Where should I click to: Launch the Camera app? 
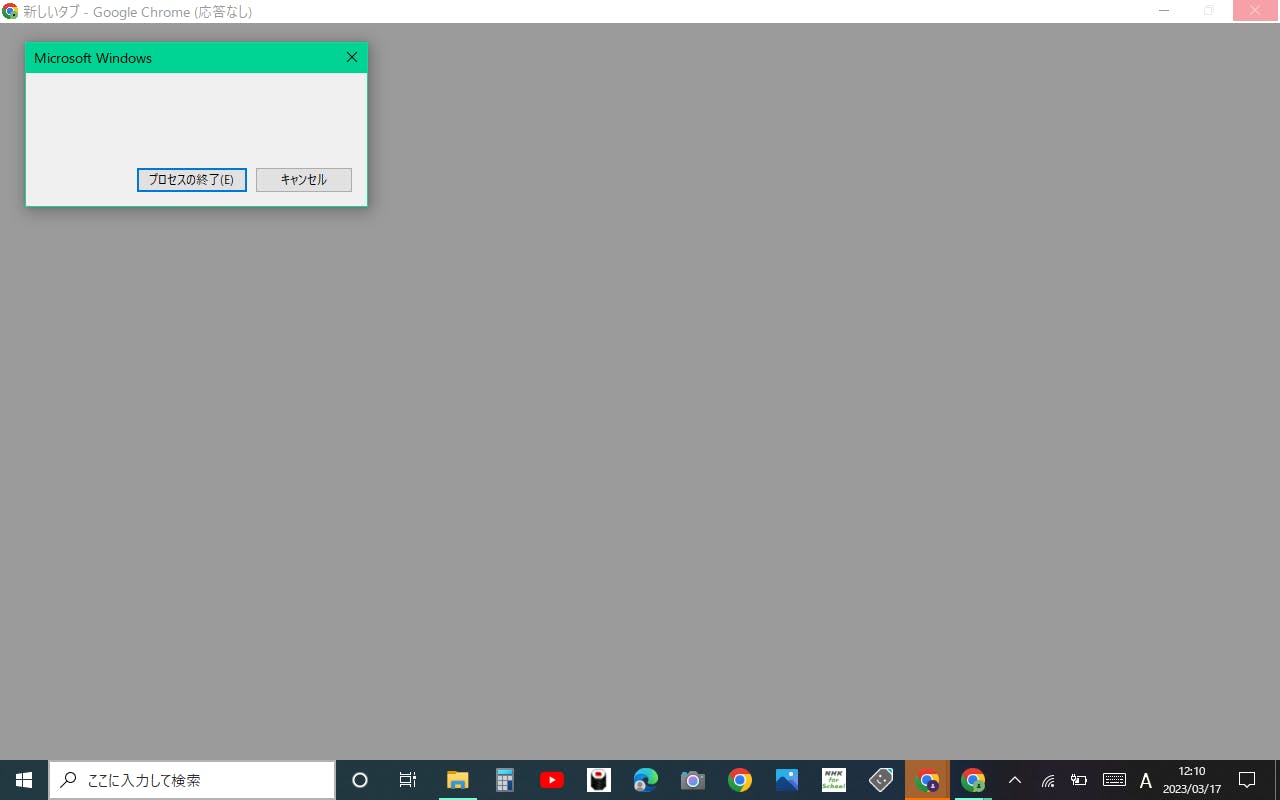point(692,780)
